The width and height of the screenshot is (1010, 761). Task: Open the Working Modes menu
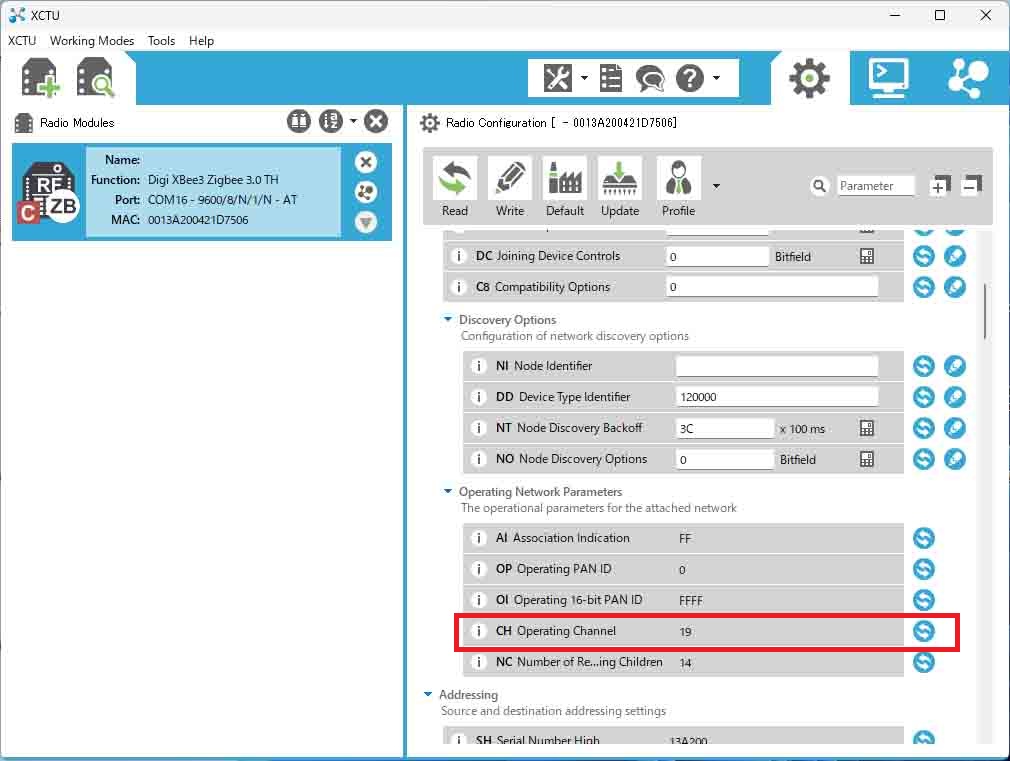pos(92,41)
